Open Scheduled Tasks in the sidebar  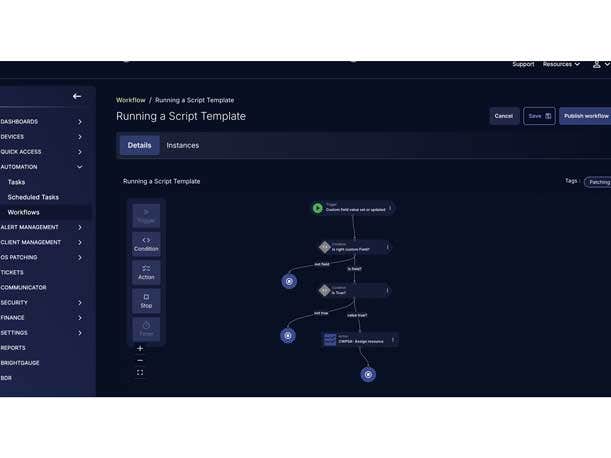[33, 197]
